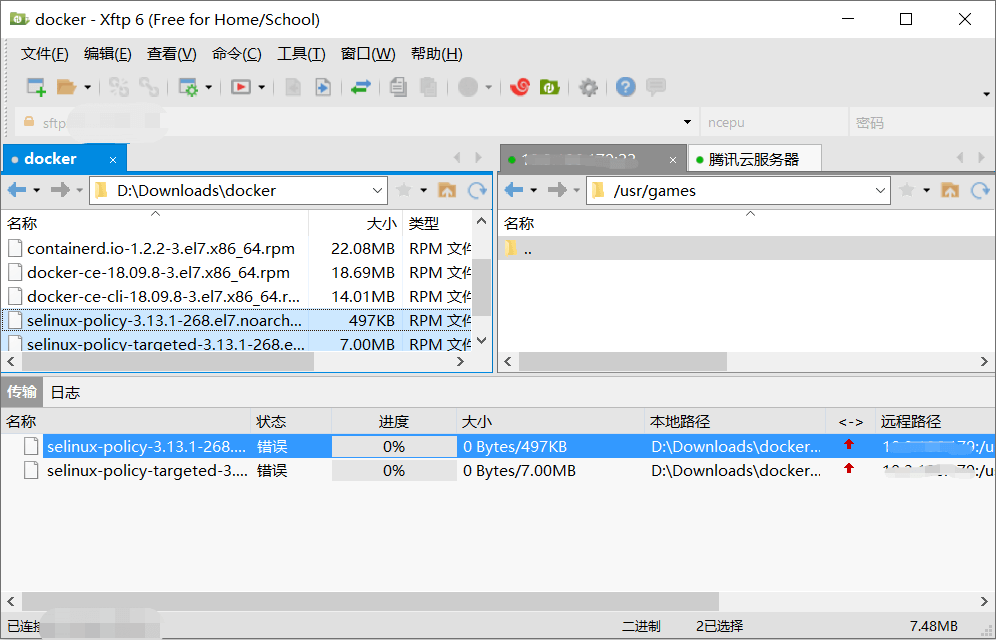The height and width of the screenshot is (640, 996).
Task: Click the green transfer arrows toolbar icon
Action: (361, 87)
